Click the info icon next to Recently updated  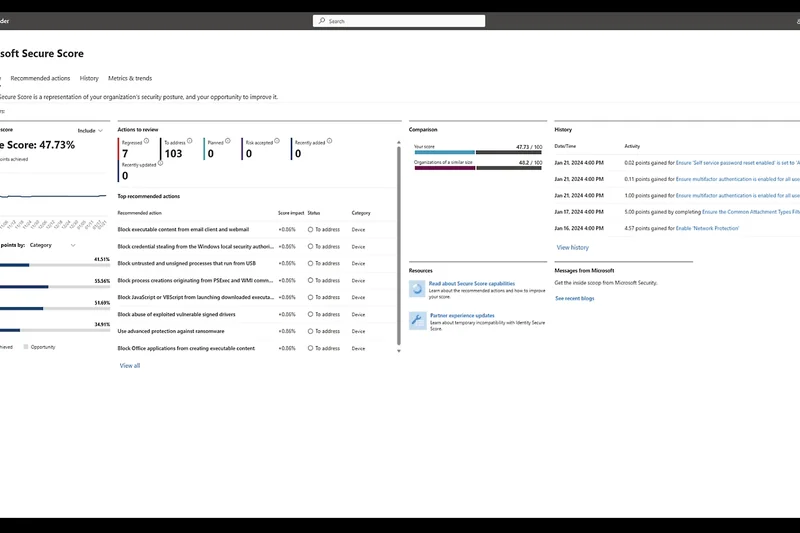(161, 164)
